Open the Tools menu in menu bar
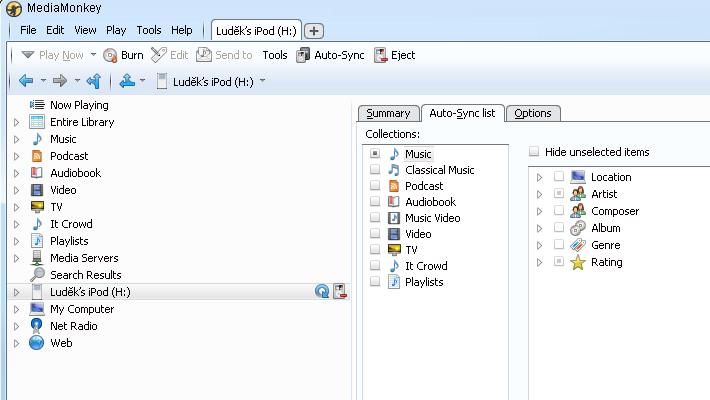Screen dimensions: 710x400 (148, 31)
